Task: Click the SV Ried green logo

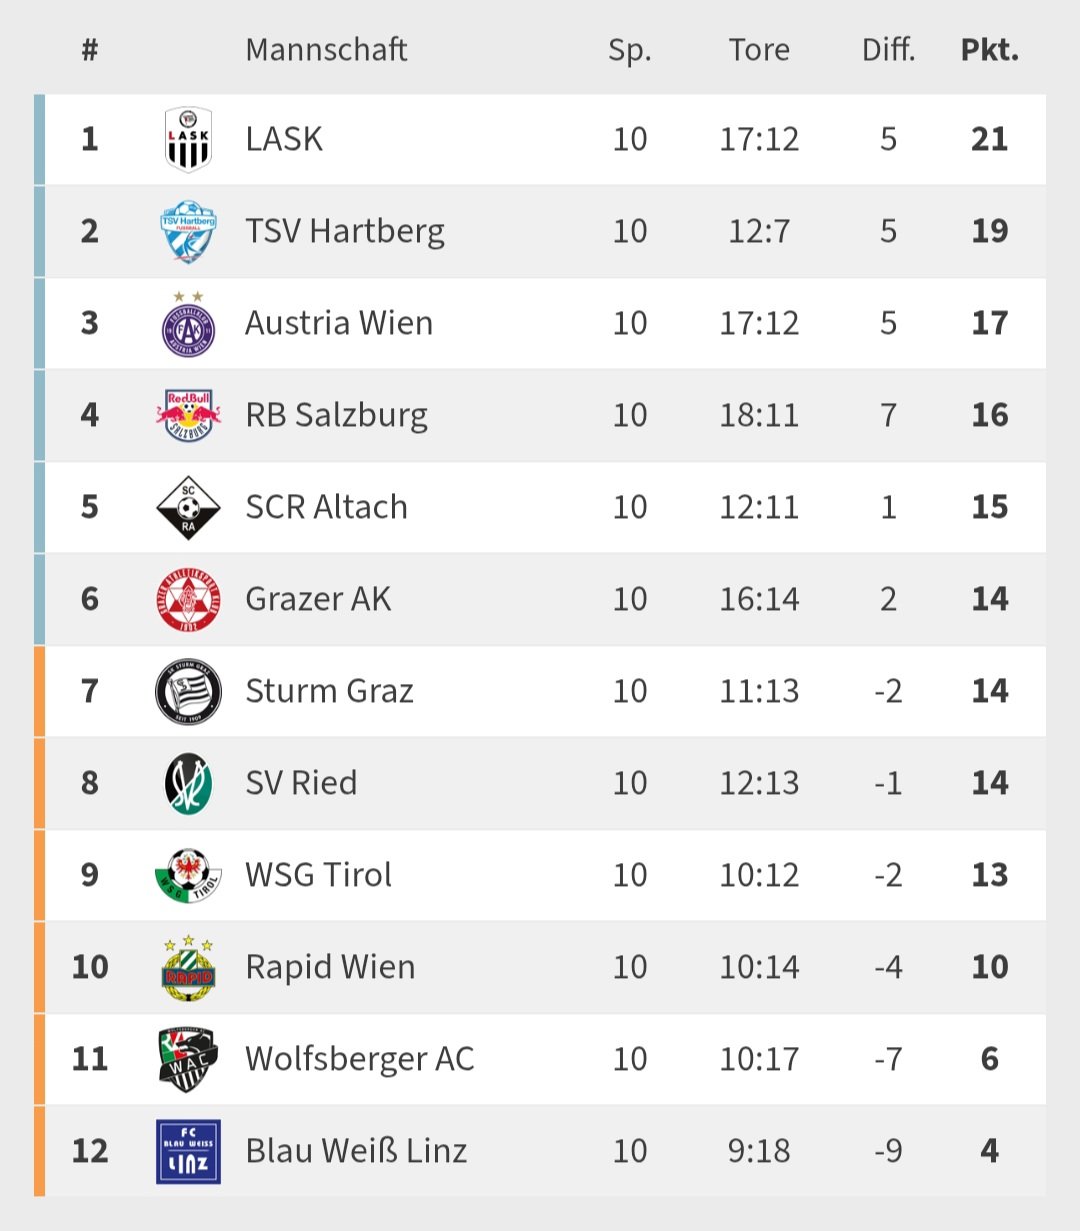Action: pos(188,783)
